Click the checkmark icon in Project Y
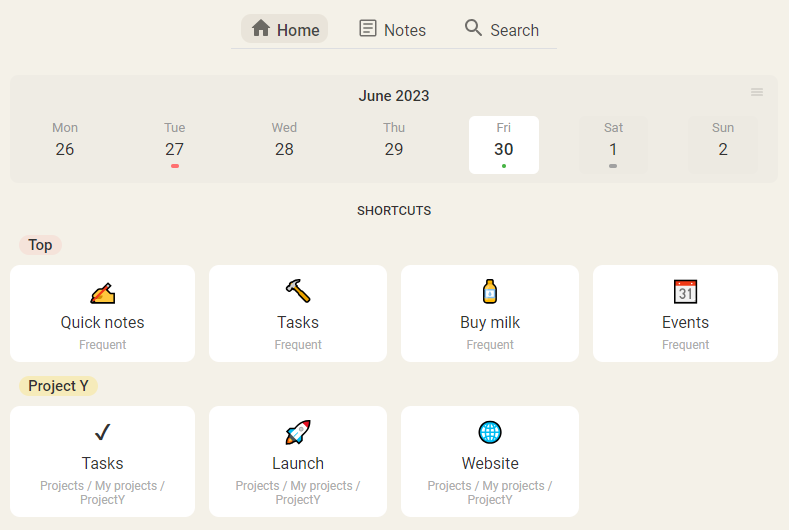The width and height of the screenshot is (789, 530). (x=102, y=432)
